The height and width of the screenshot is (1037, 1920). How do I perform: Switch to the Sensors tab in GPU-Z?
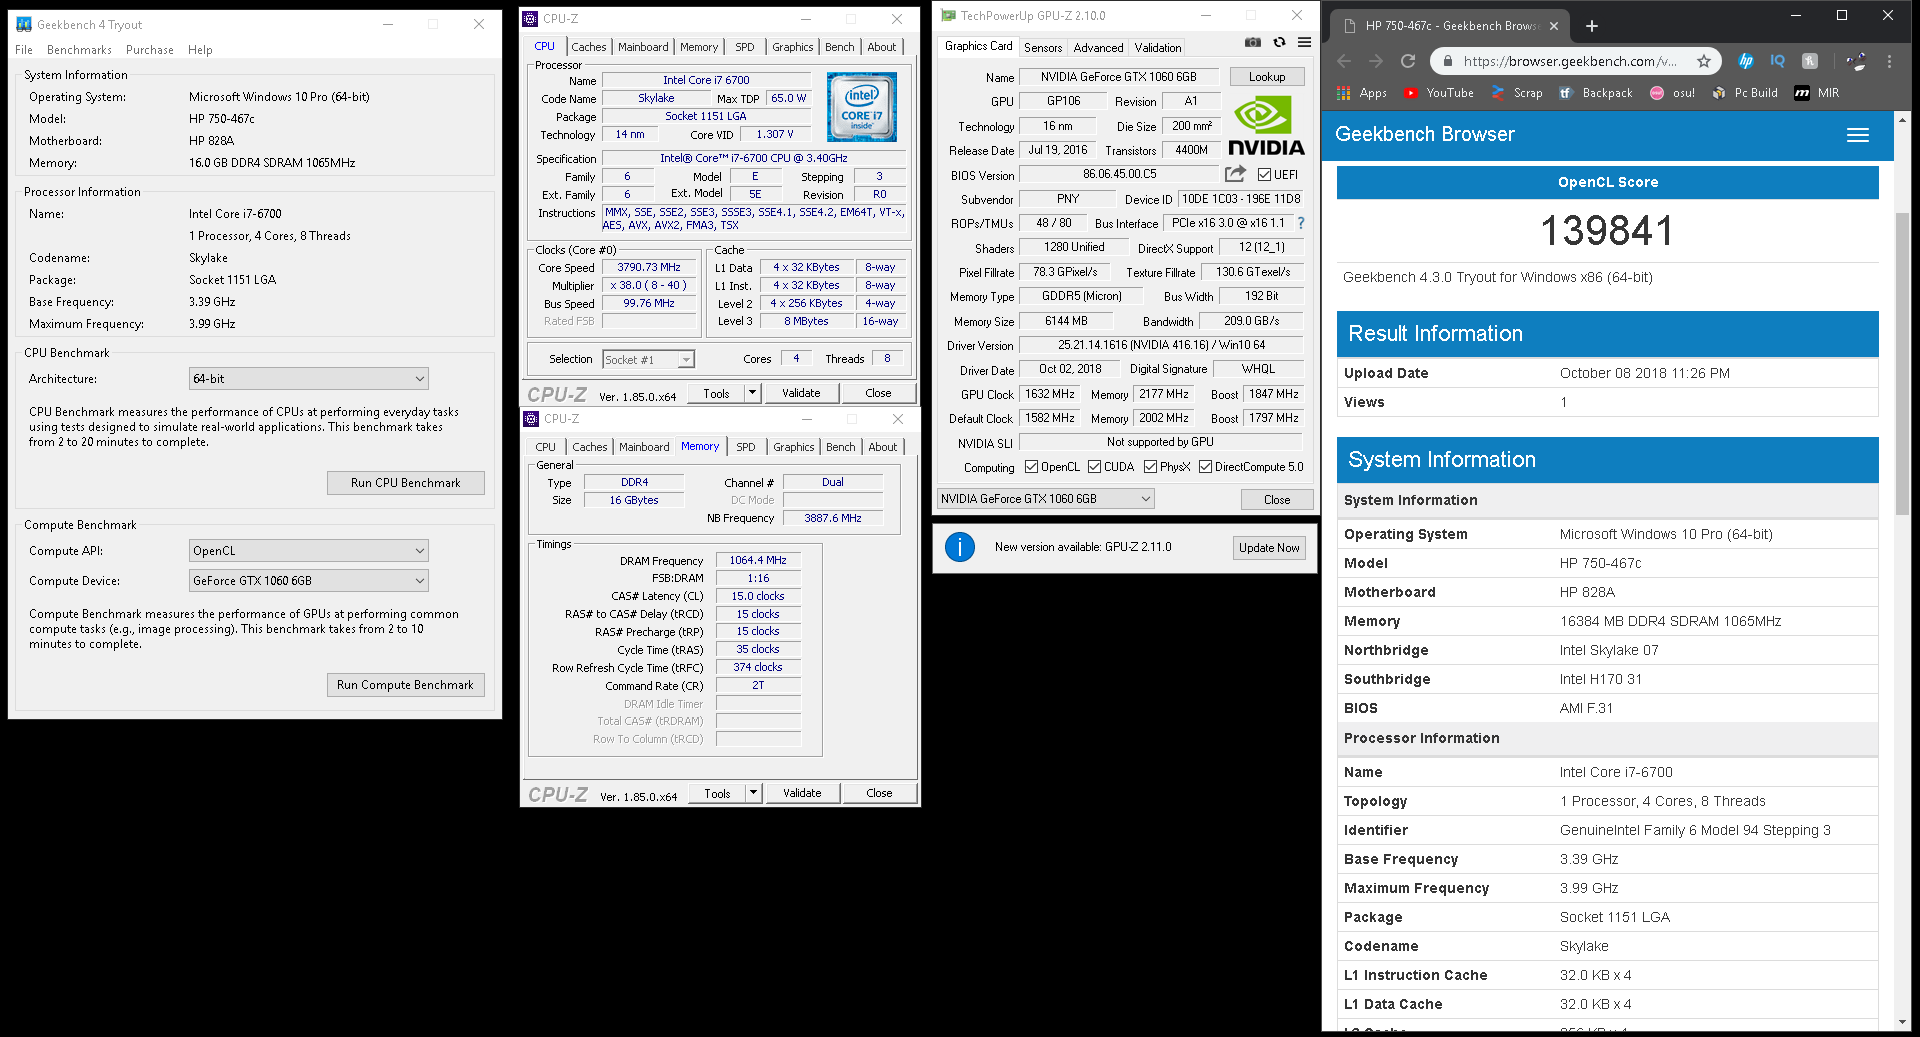click(1043, 48)
